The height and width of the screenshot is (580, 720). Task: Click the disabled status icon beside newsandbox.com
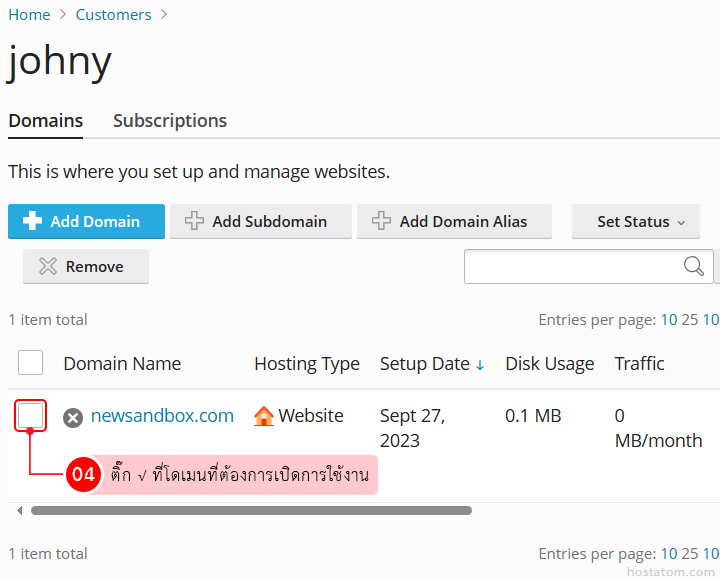point(73,417)
